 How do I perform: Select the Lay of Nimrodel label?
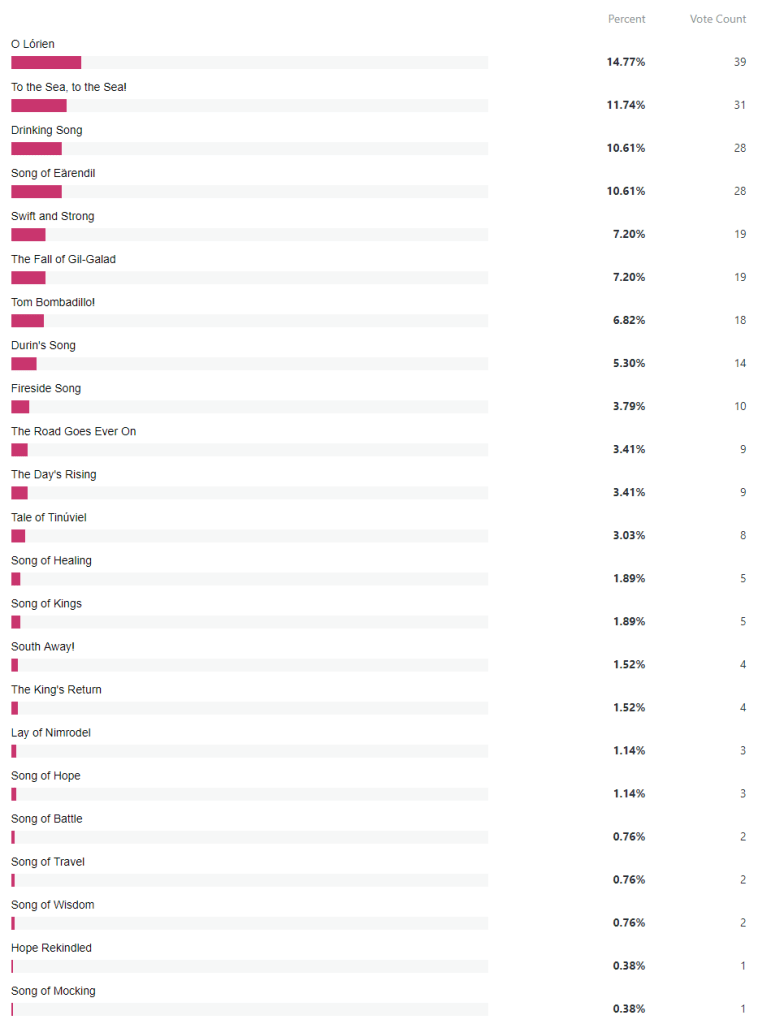pyautogui.click(x=51, y=732)
